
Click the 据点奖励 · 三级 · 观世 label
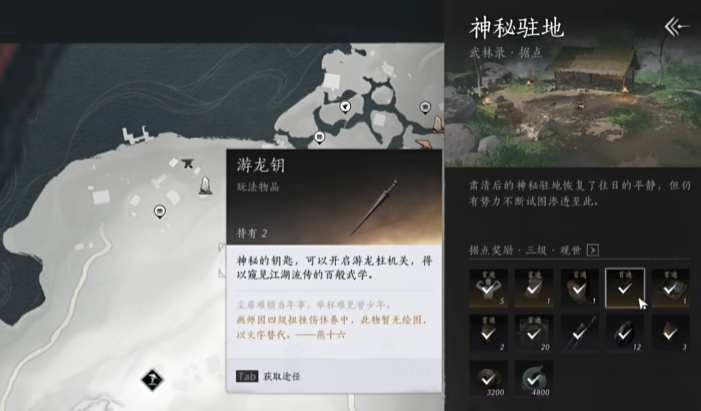pos(525,250)
